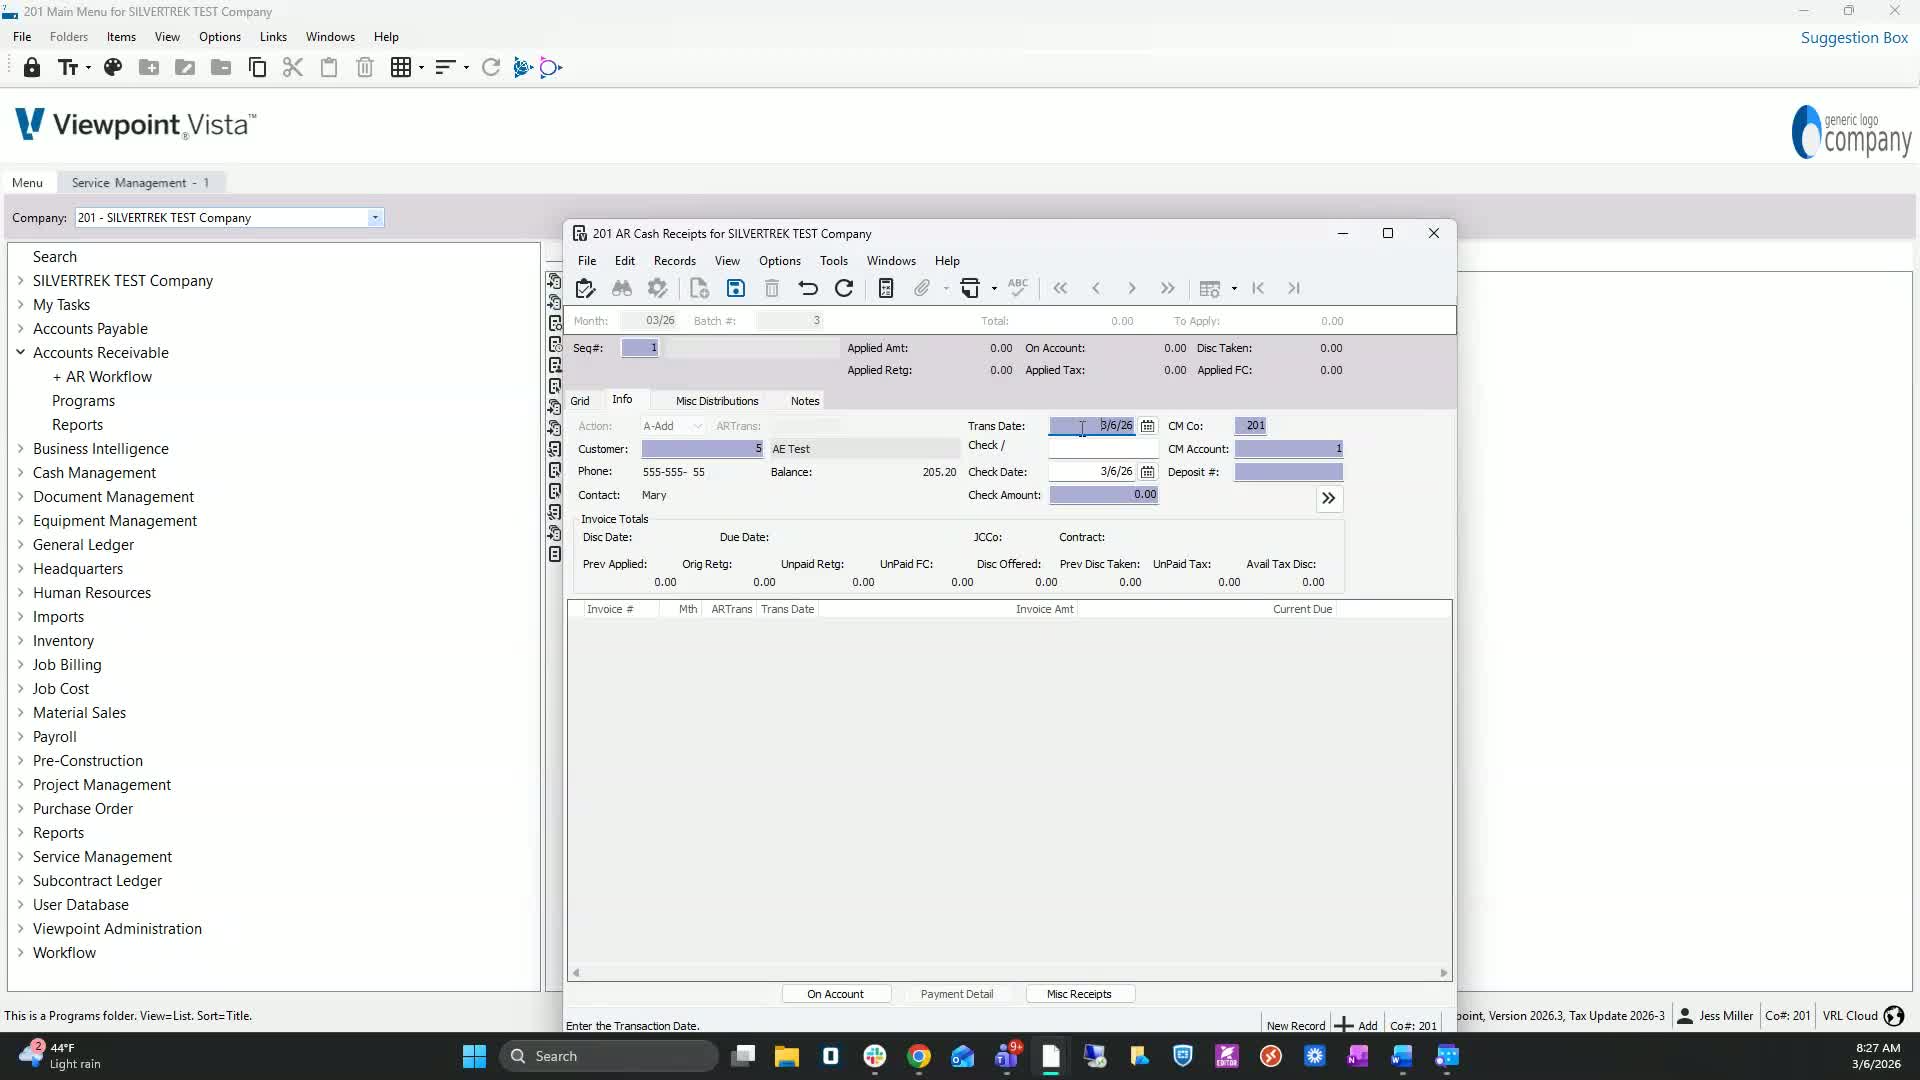Open the Check Date calendar picker
Viewport: 1920px width, 1080px height.
pyautogui.click(x=1147, y=472)
